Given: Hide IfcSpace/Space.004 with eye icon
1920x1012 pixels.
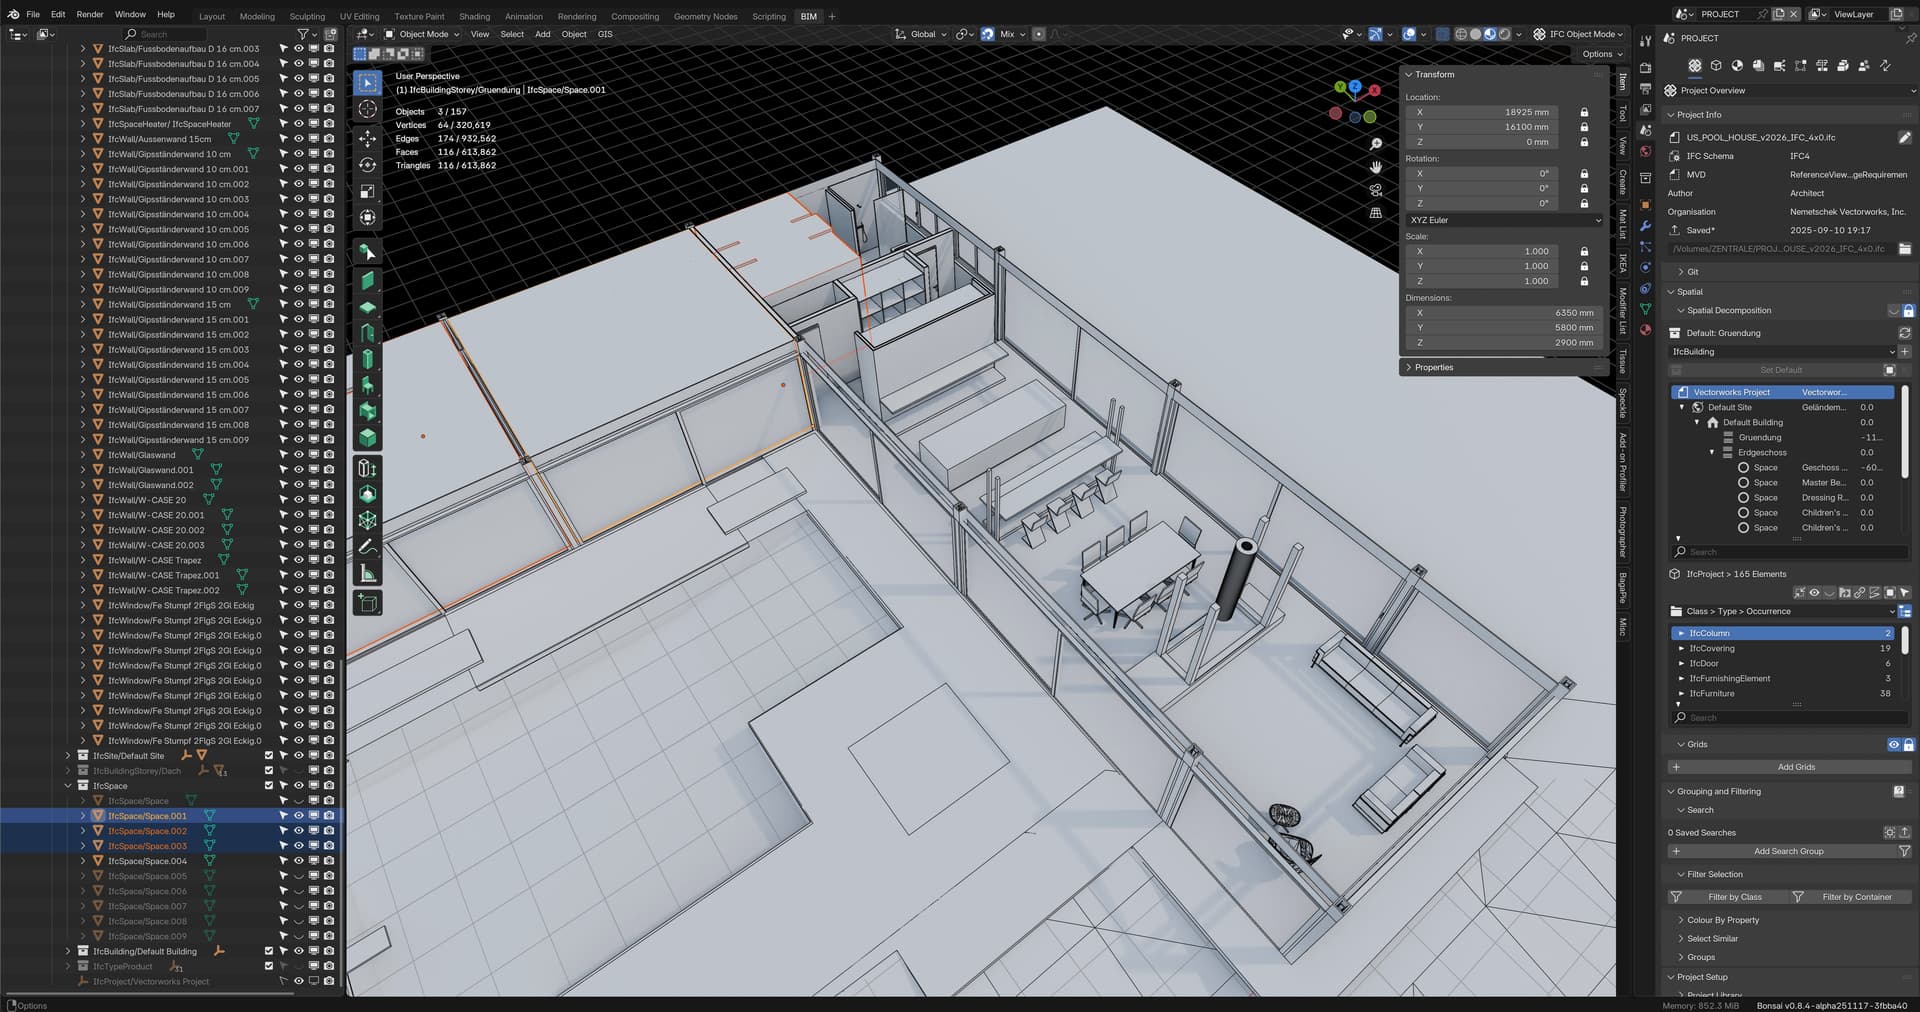Looking at the screenshot, I should (x=298, y=861).
